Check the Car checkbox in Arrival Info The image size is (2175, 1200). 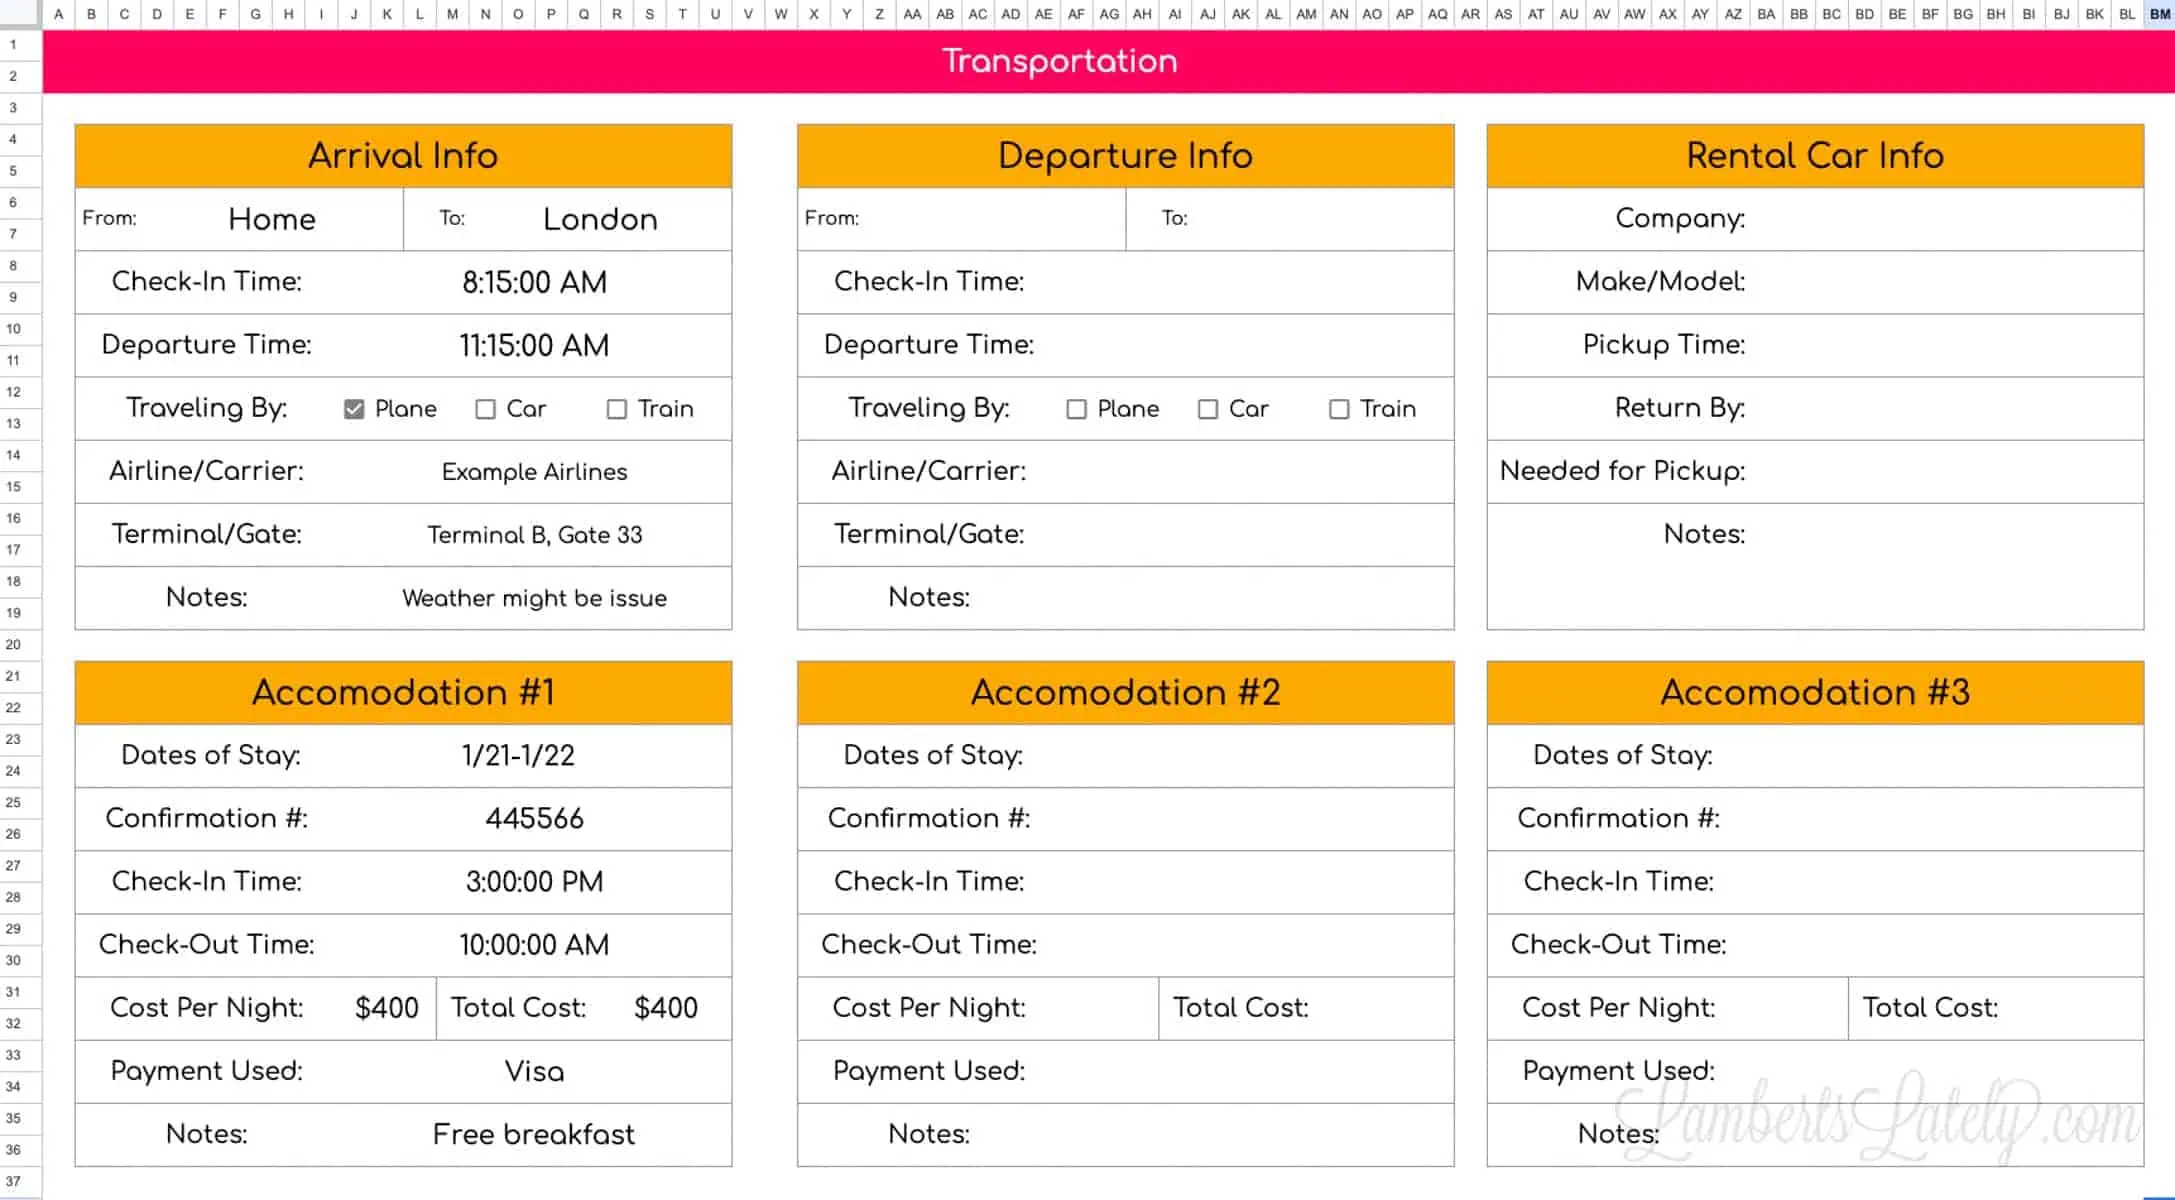(486, 408)
